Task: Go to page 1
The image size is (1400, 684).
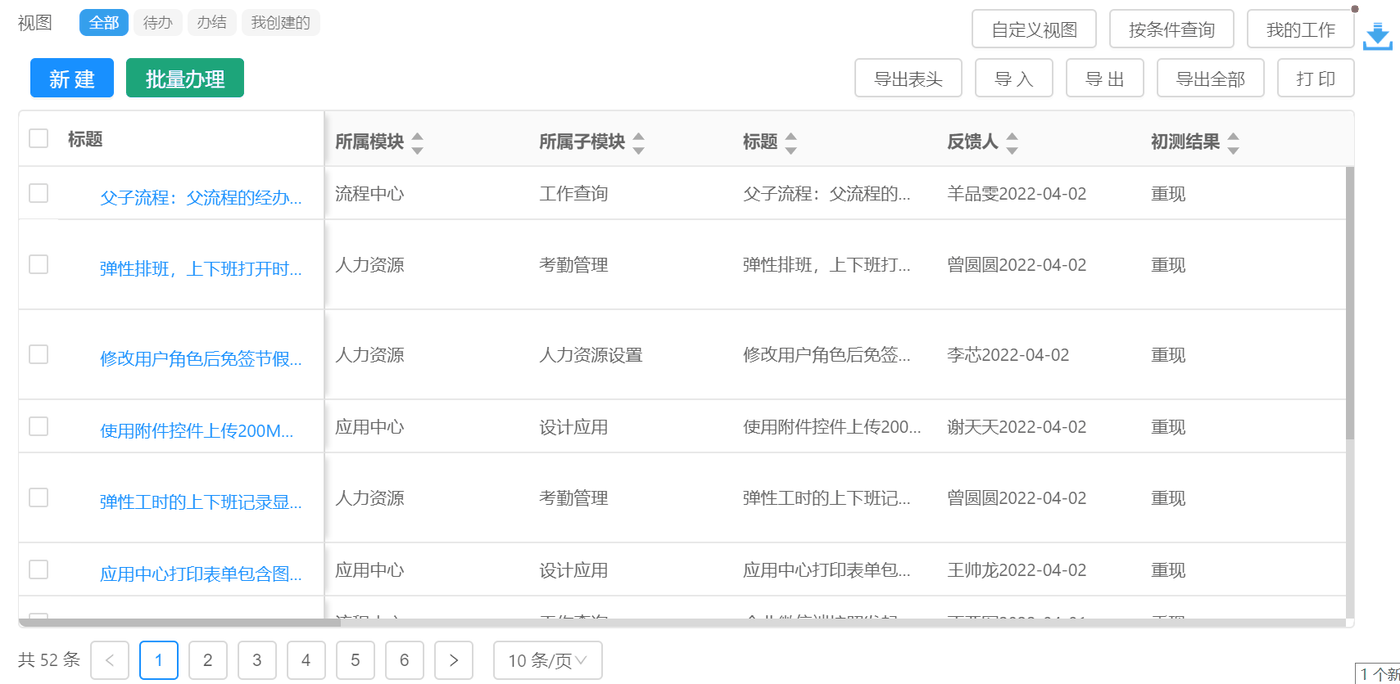Action: click(x=159, y=660)
